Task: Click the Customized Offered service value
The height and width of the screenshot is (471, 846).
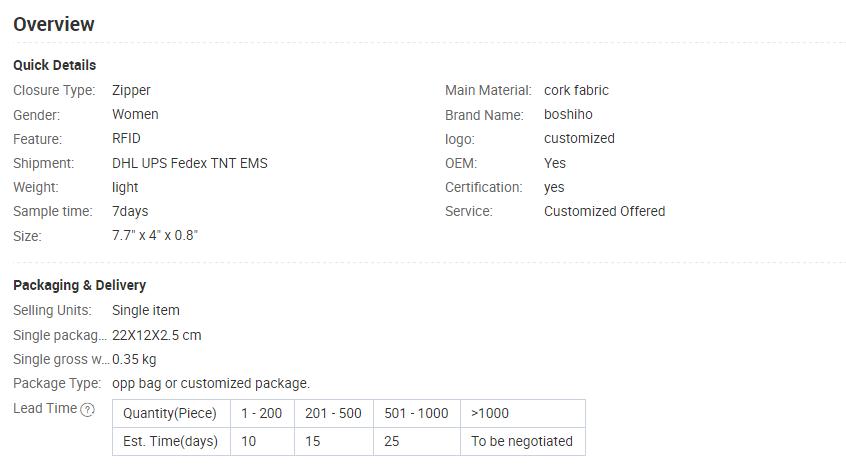Action: click(x=604, y=211)
